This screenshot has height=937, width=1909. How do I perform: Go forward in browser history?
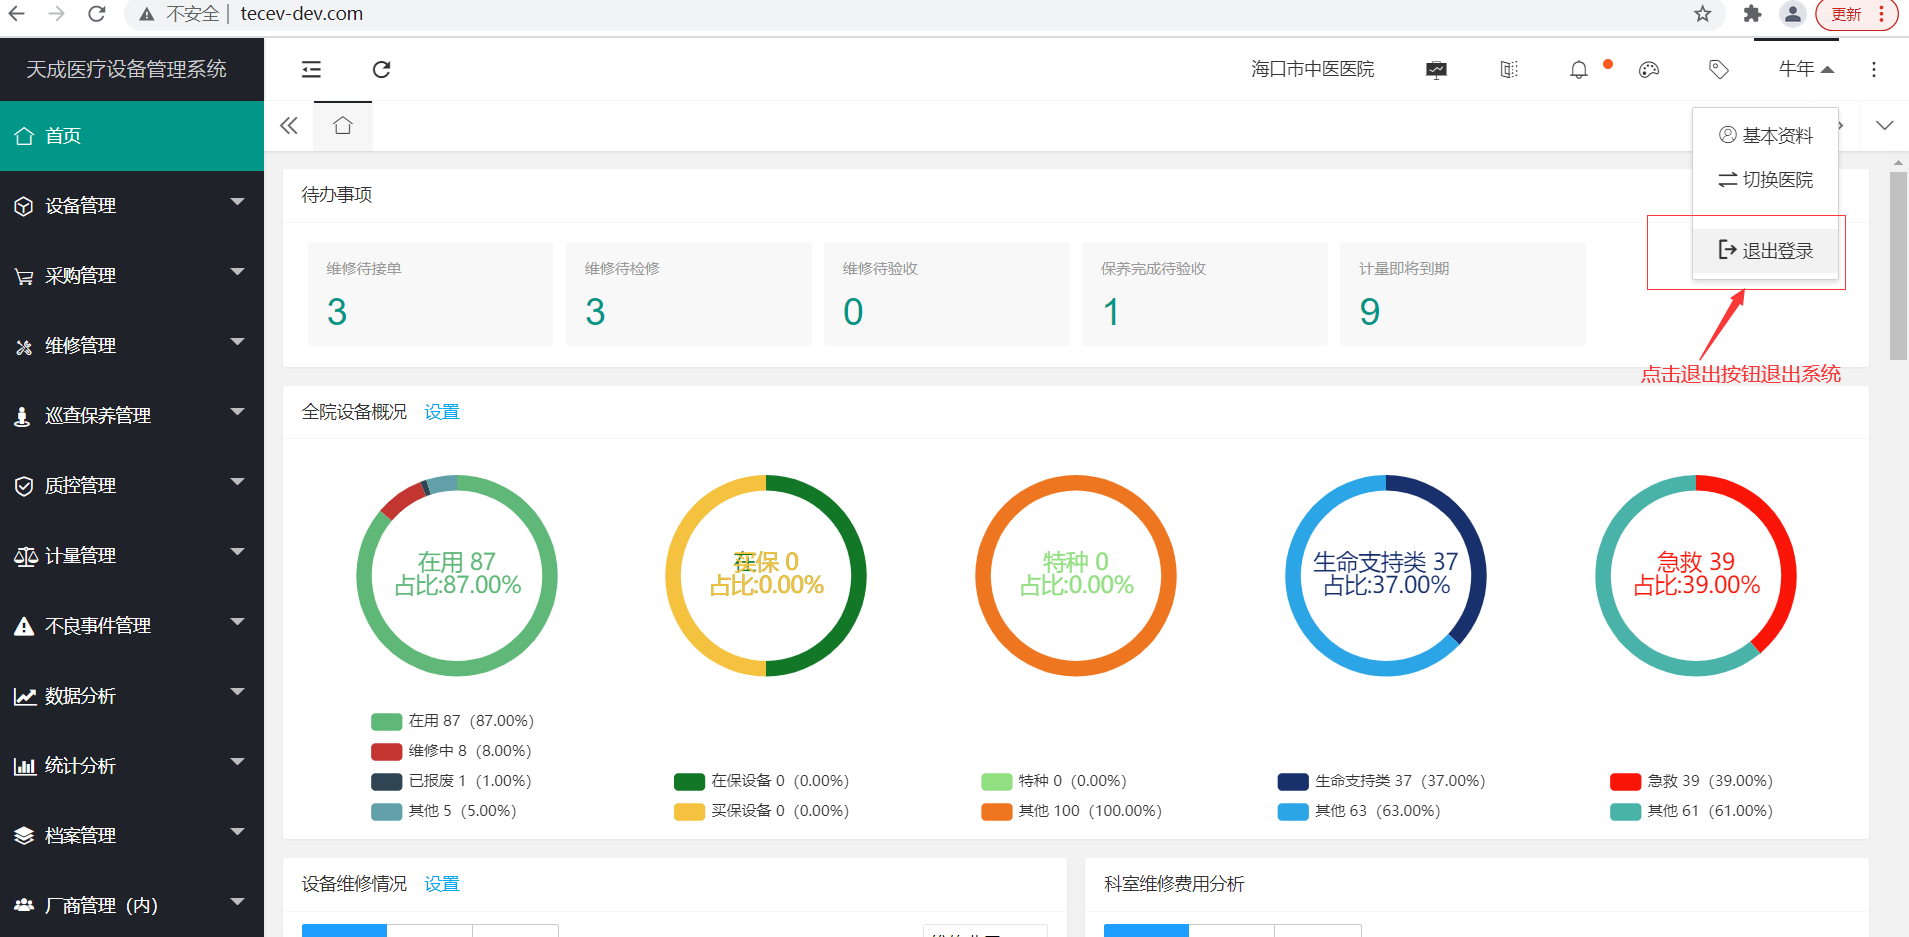coord(57,14)
